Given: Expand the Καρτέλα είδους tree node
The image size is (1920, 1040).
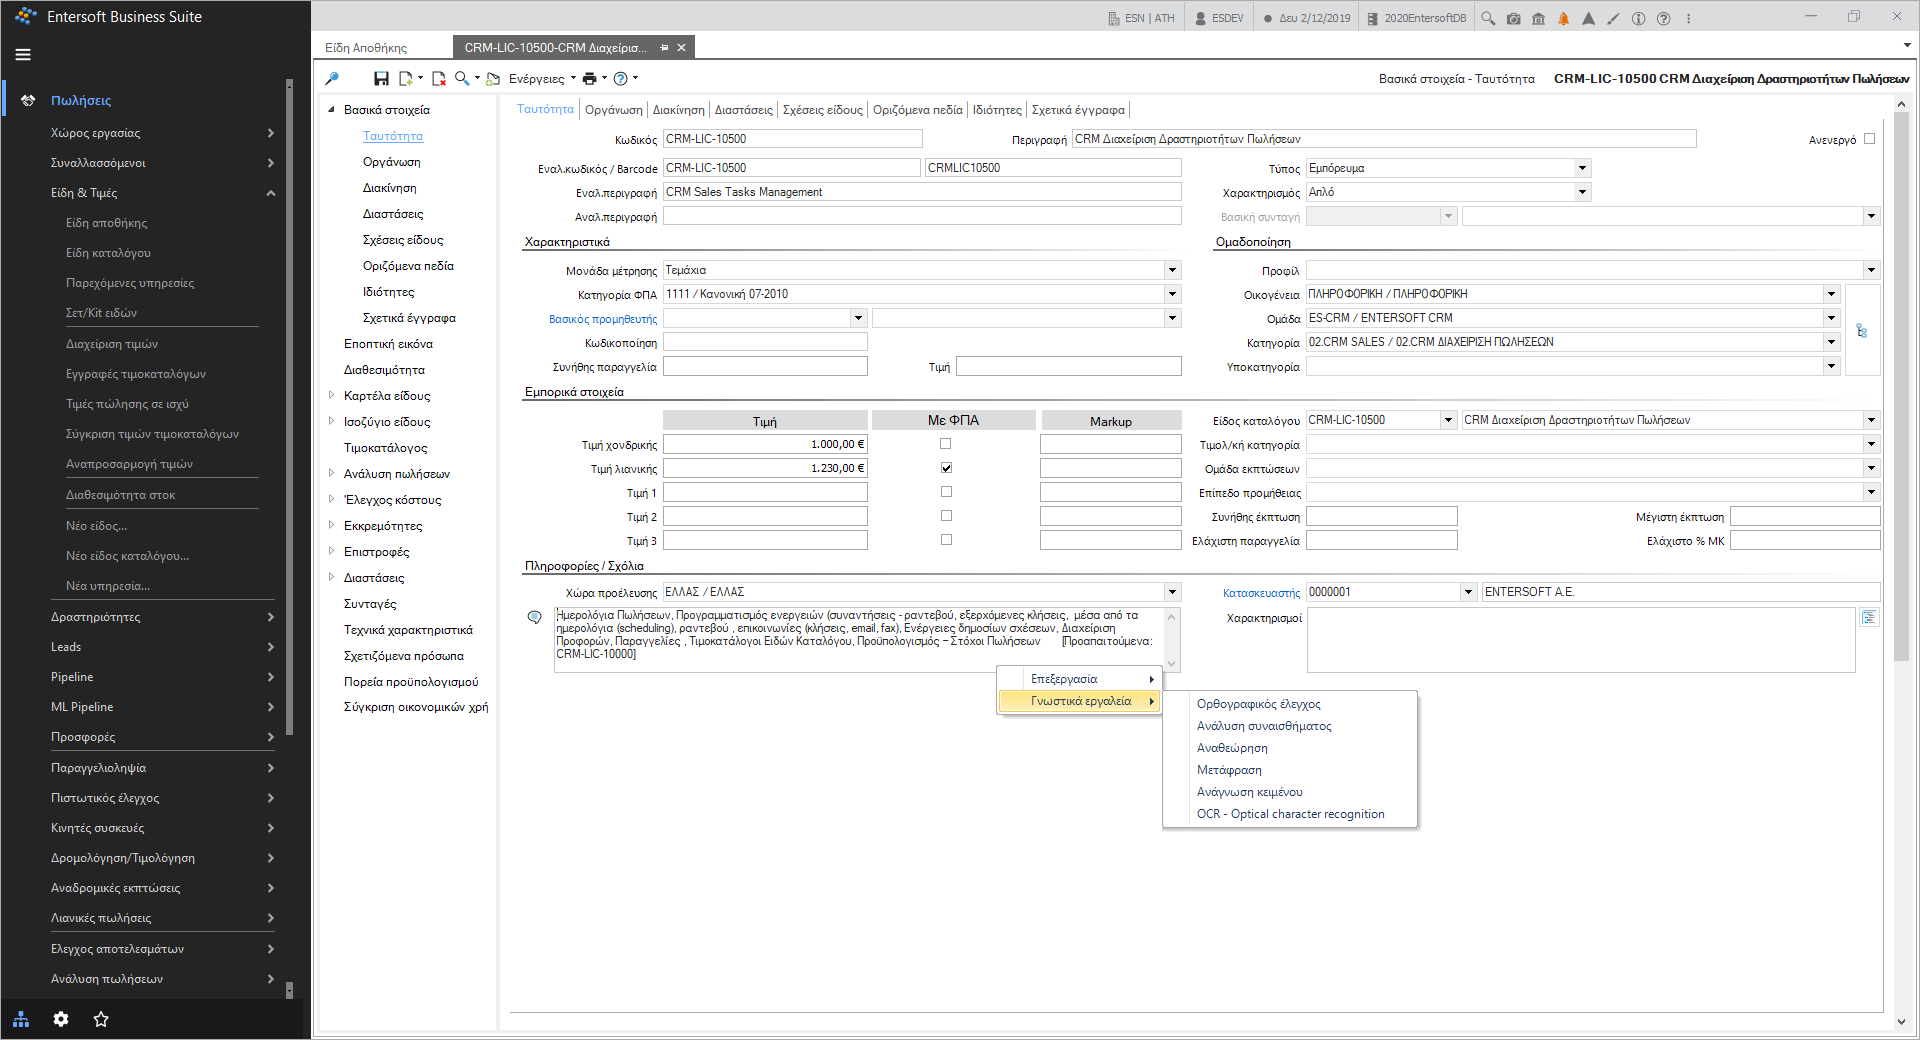Looking at the screenshot, I should click(x=332, y=395).
